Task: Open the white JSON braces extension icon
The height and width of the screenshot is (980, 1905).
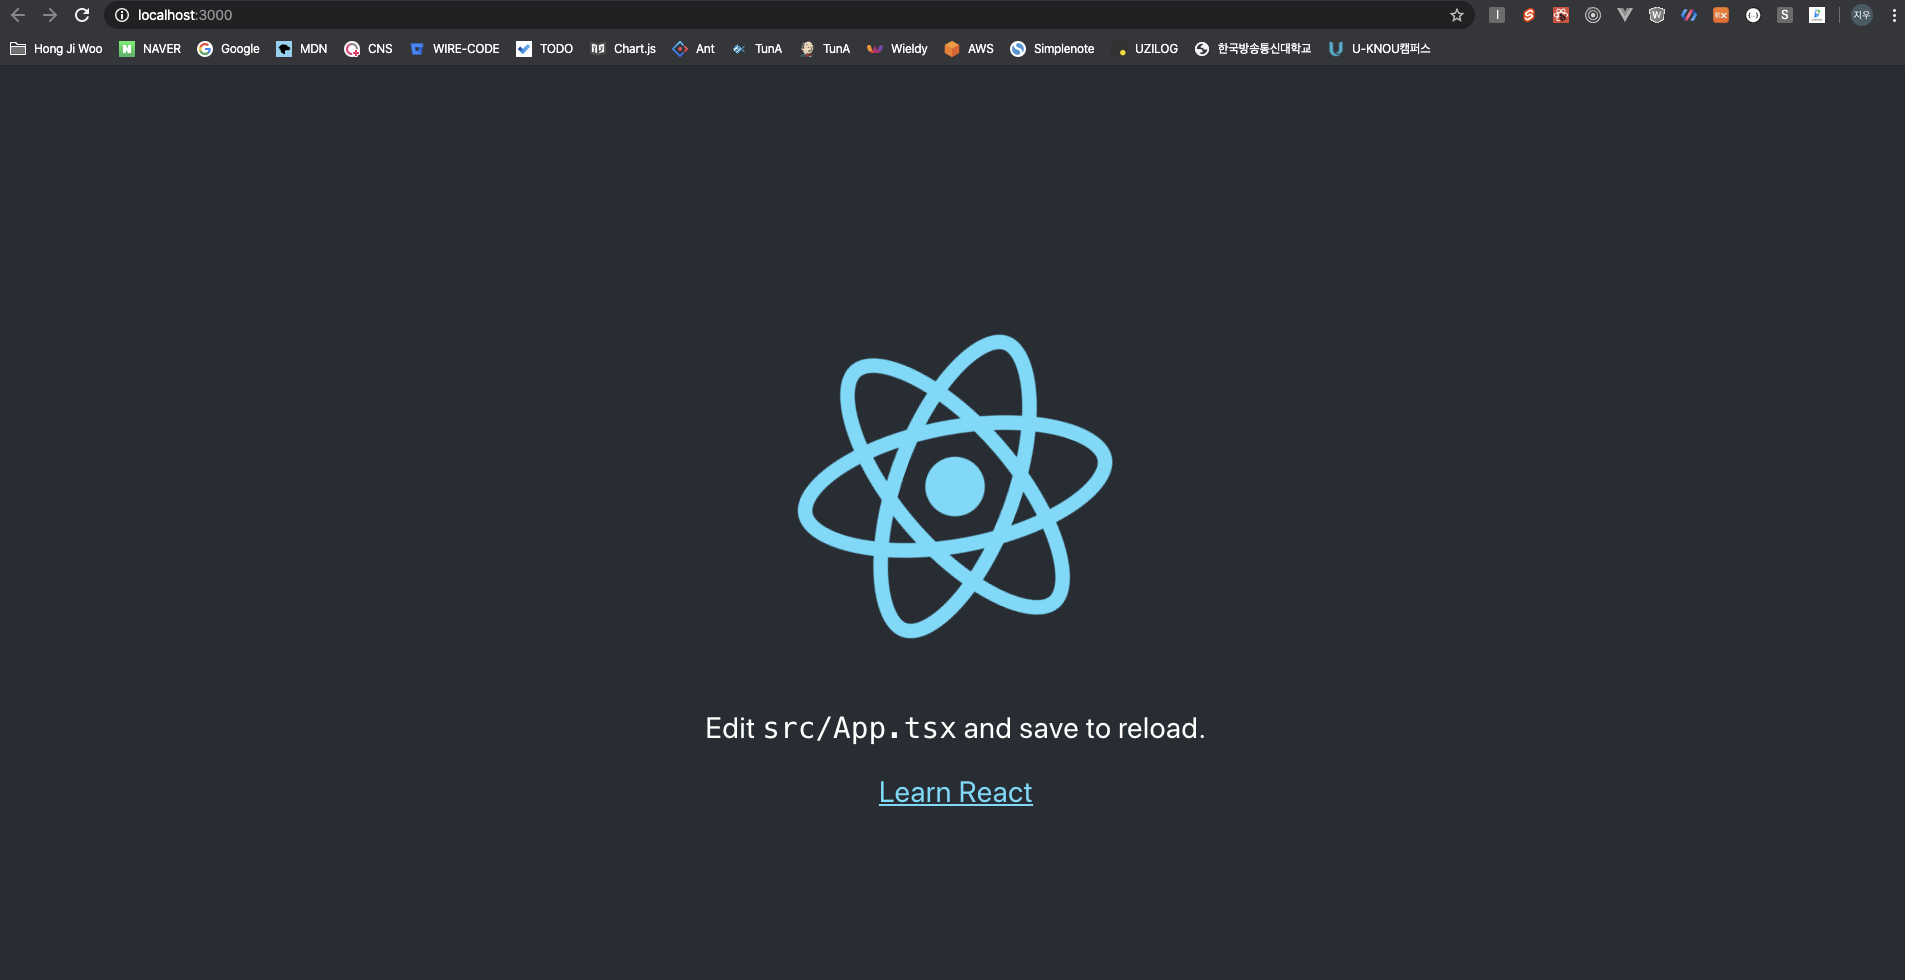Action: click(1753, 15)
